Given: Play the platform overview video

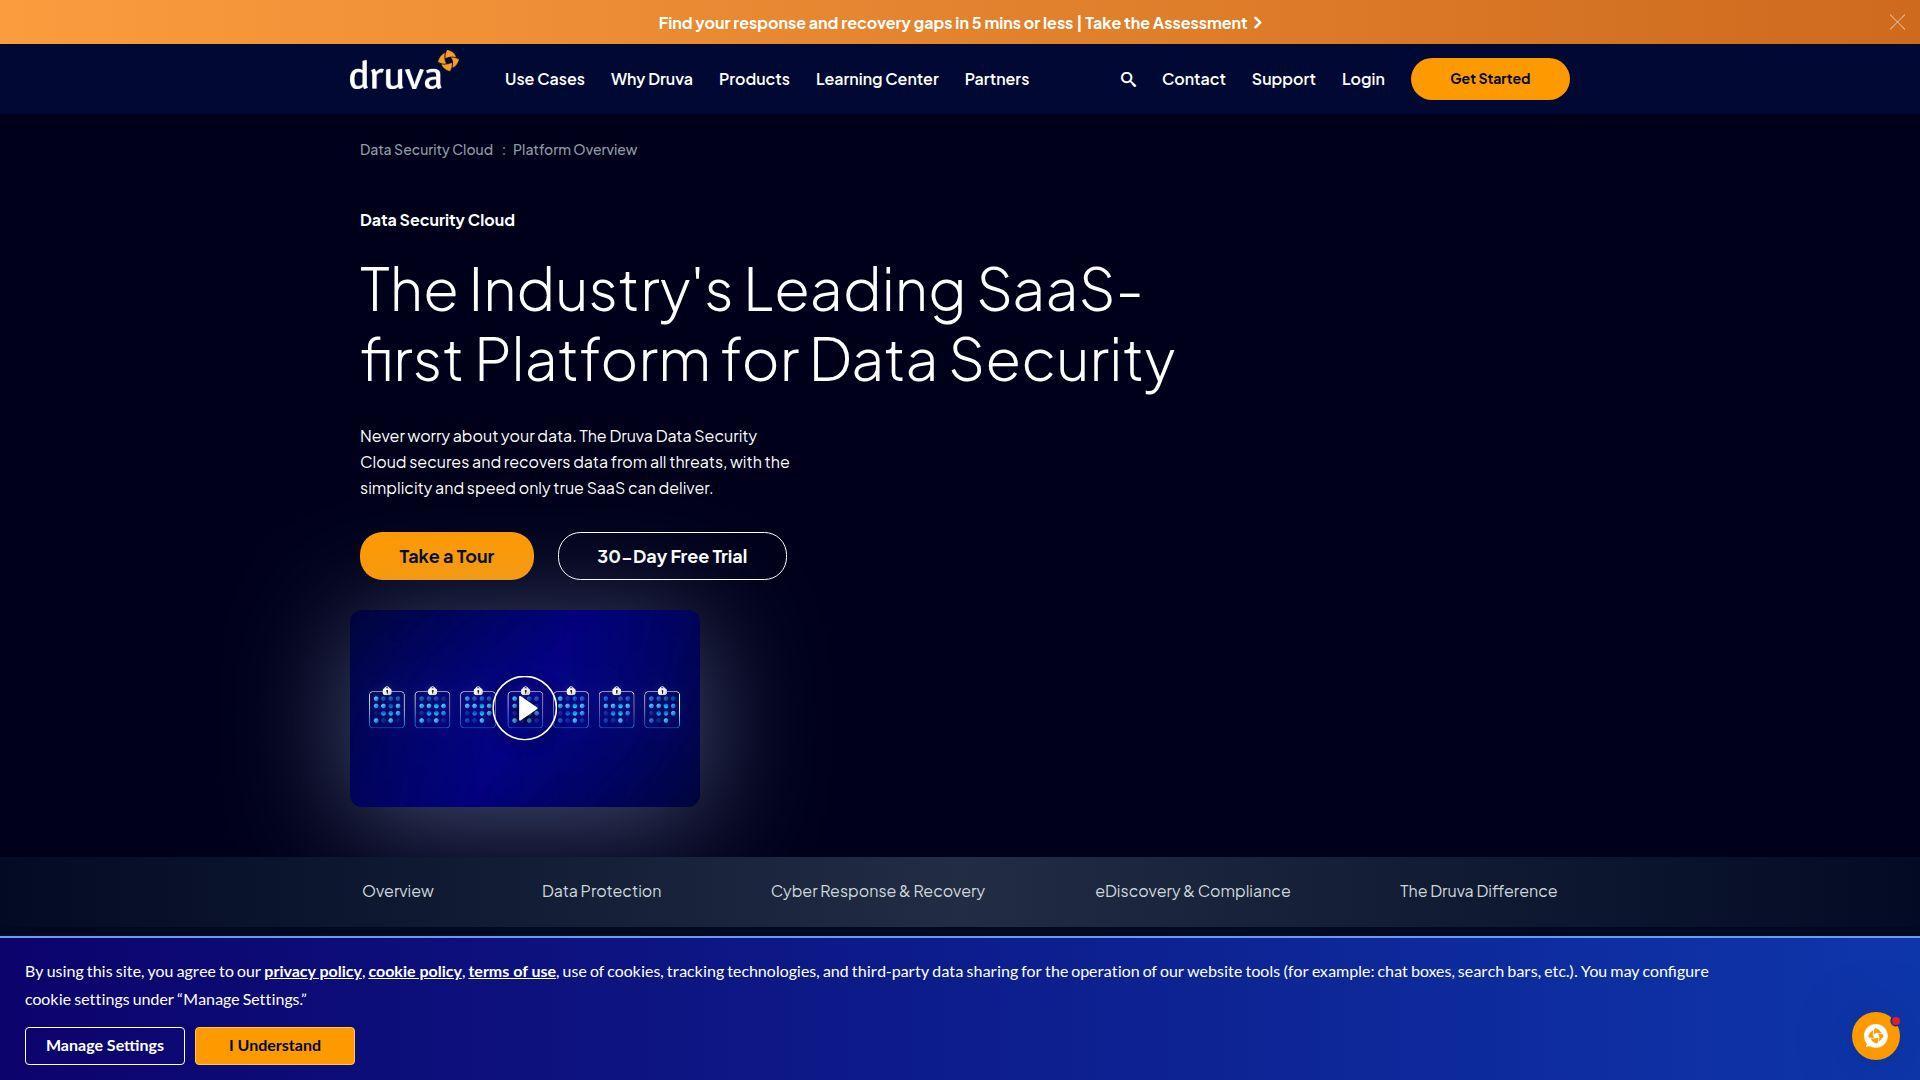Looking at the screenshot, I should 525,708.
